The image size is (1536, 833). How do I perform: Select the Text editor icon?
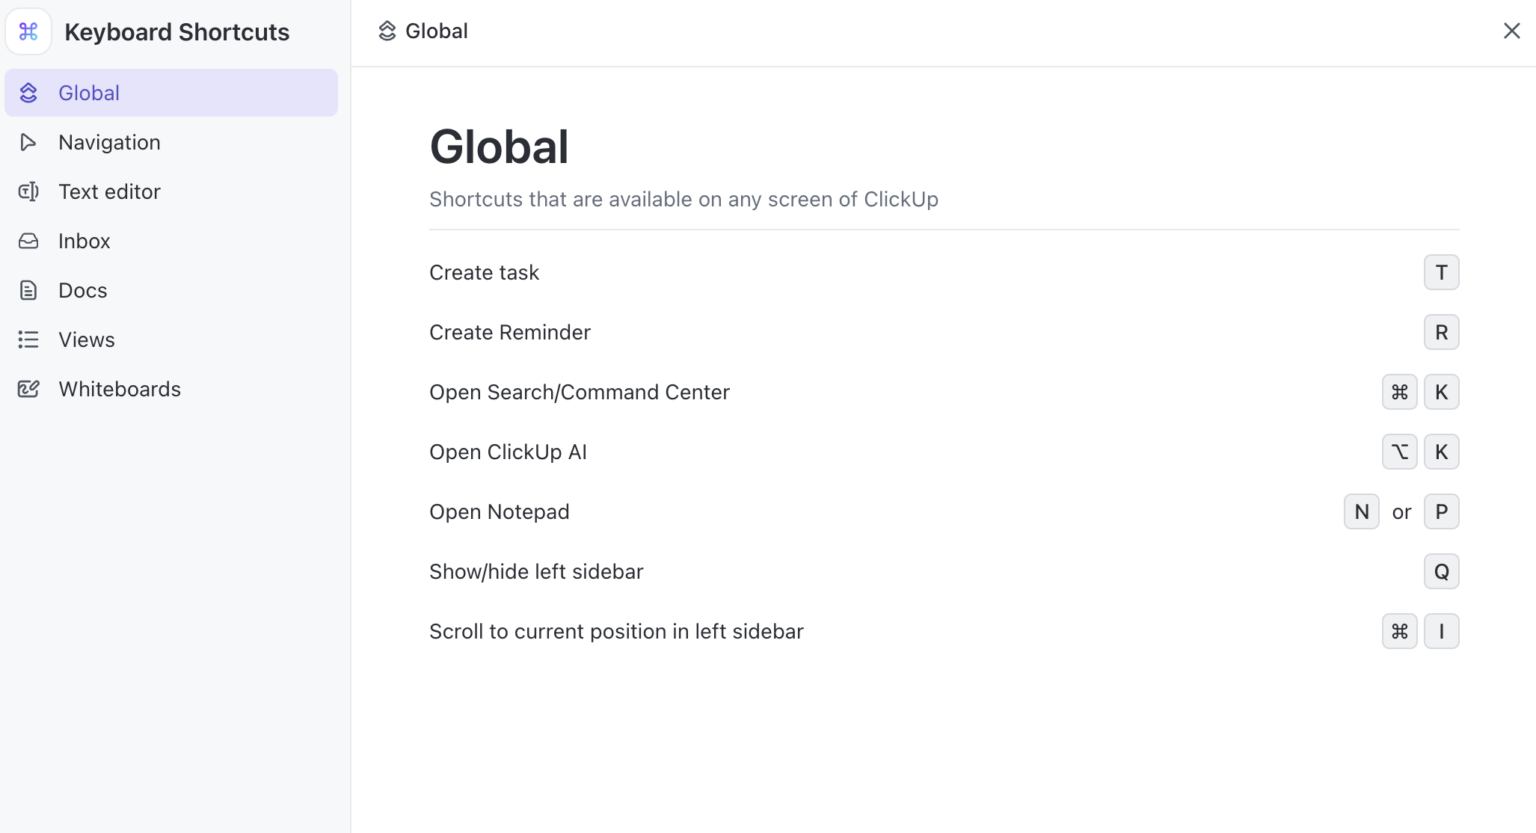point(29,191)
